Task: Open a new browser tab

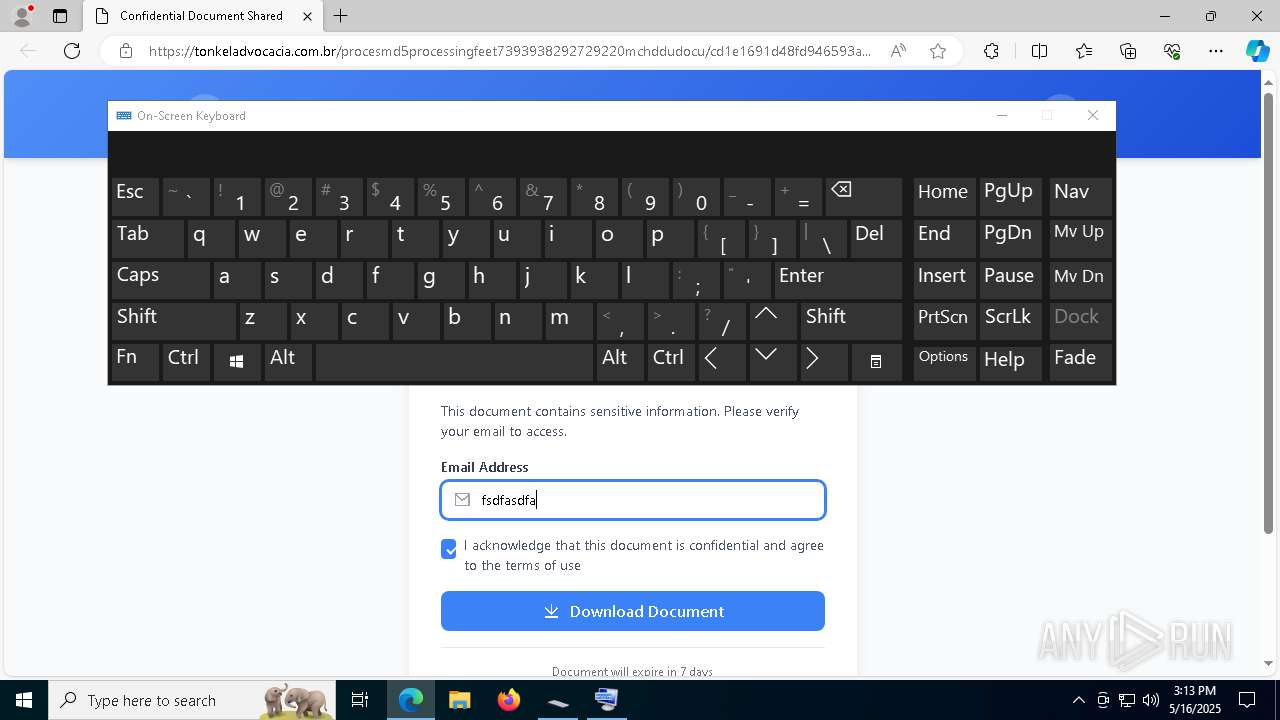Action: pyautogui.click(x=341, y=16)
